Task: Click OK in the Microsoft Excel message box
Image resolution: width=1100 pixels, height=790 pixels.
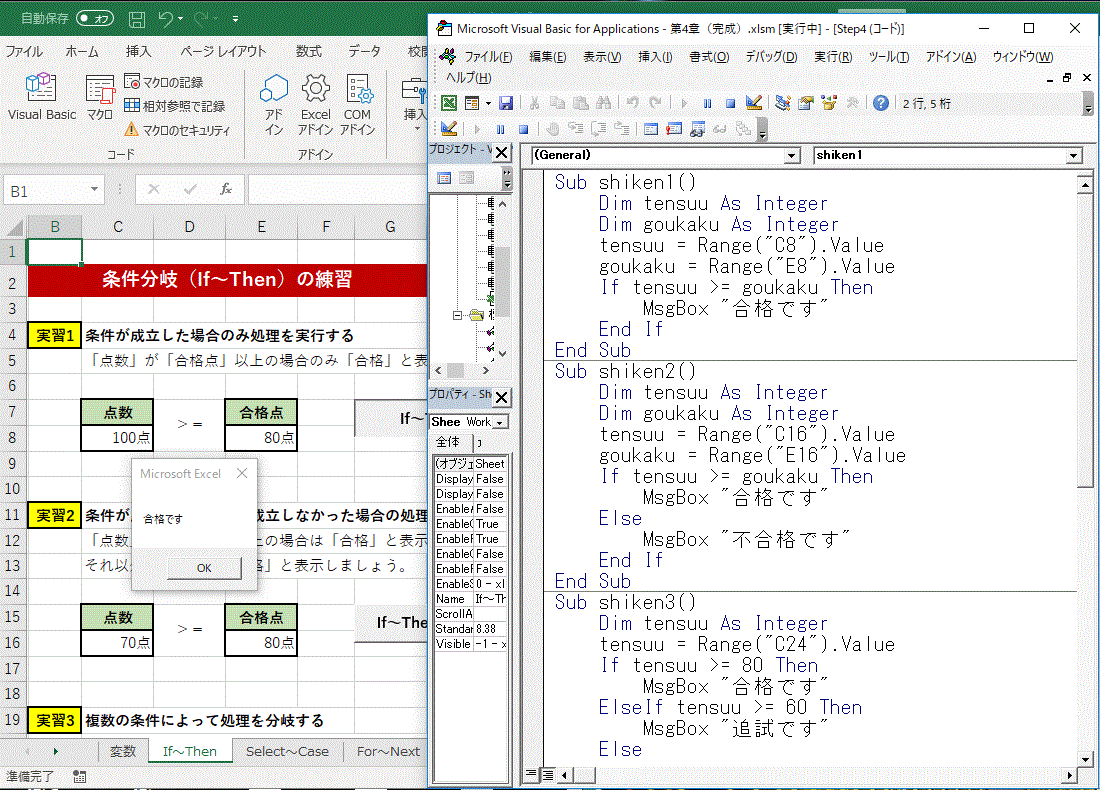Action: (204, 568)
